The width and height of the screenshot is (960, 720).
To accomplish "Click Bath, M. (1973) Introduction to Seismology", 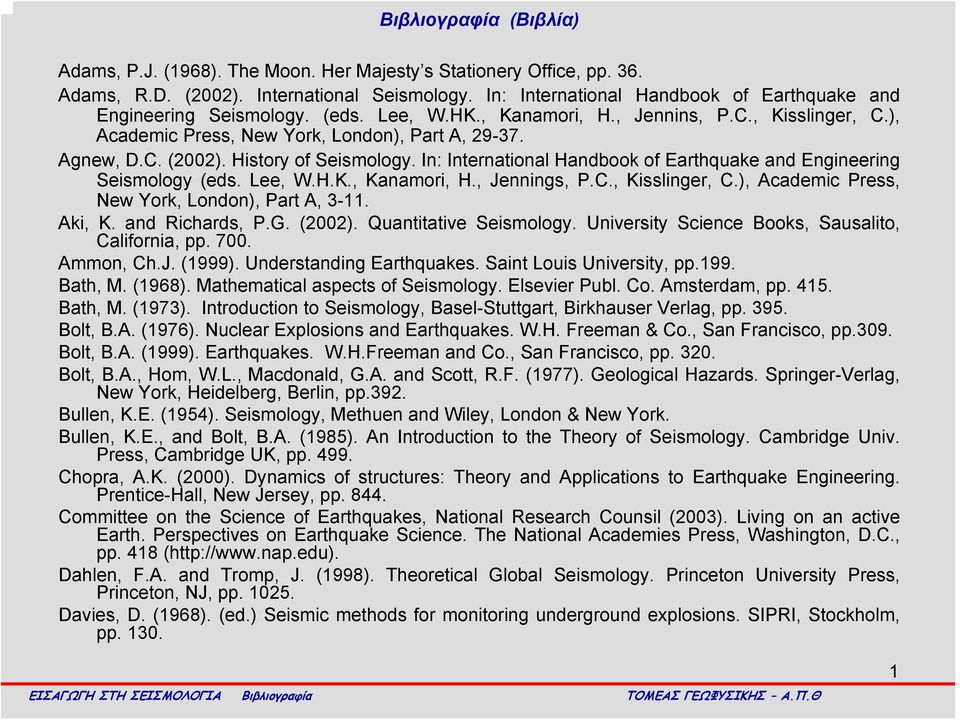I will (x=423, y=308).
